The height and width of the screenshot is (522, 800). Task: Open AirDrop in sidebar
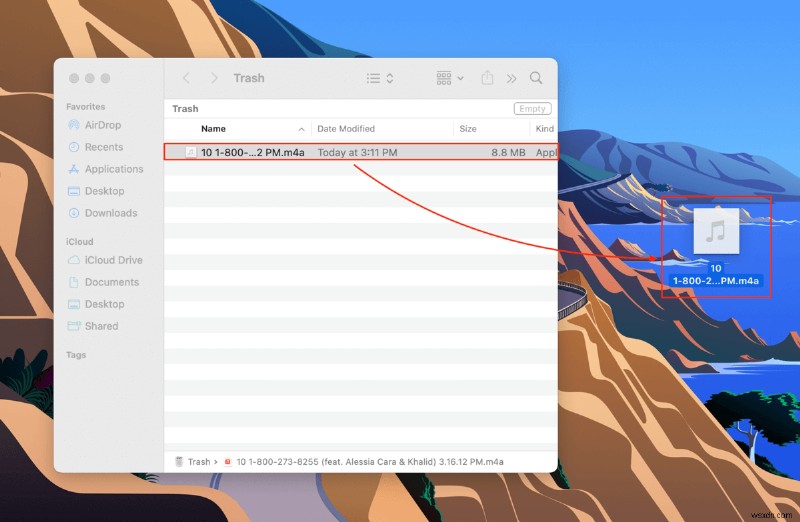103,125
